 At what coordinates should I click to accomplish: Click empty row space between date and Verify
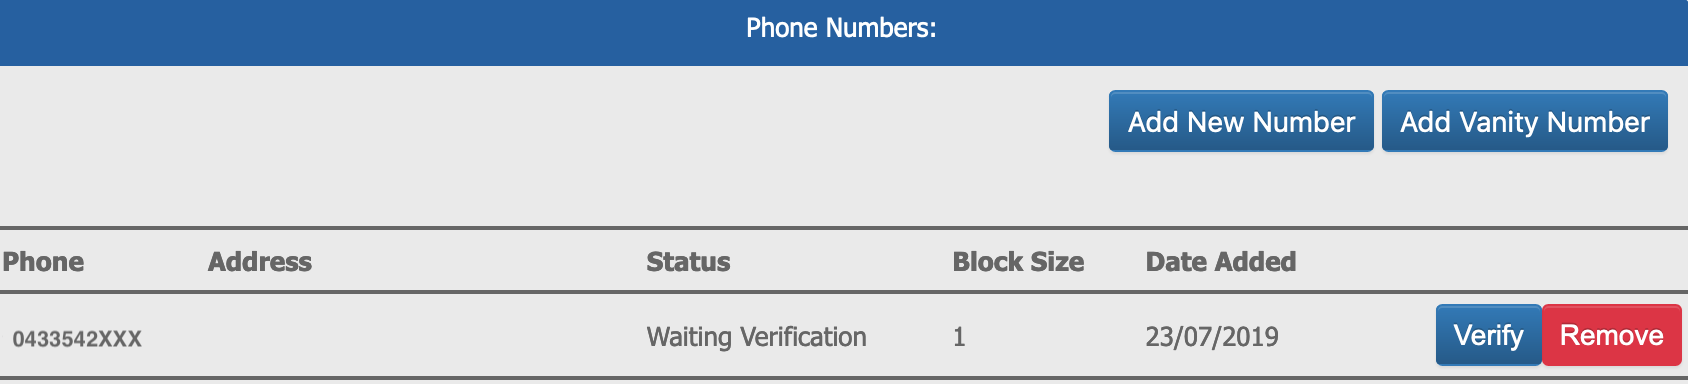point(1356,336)
